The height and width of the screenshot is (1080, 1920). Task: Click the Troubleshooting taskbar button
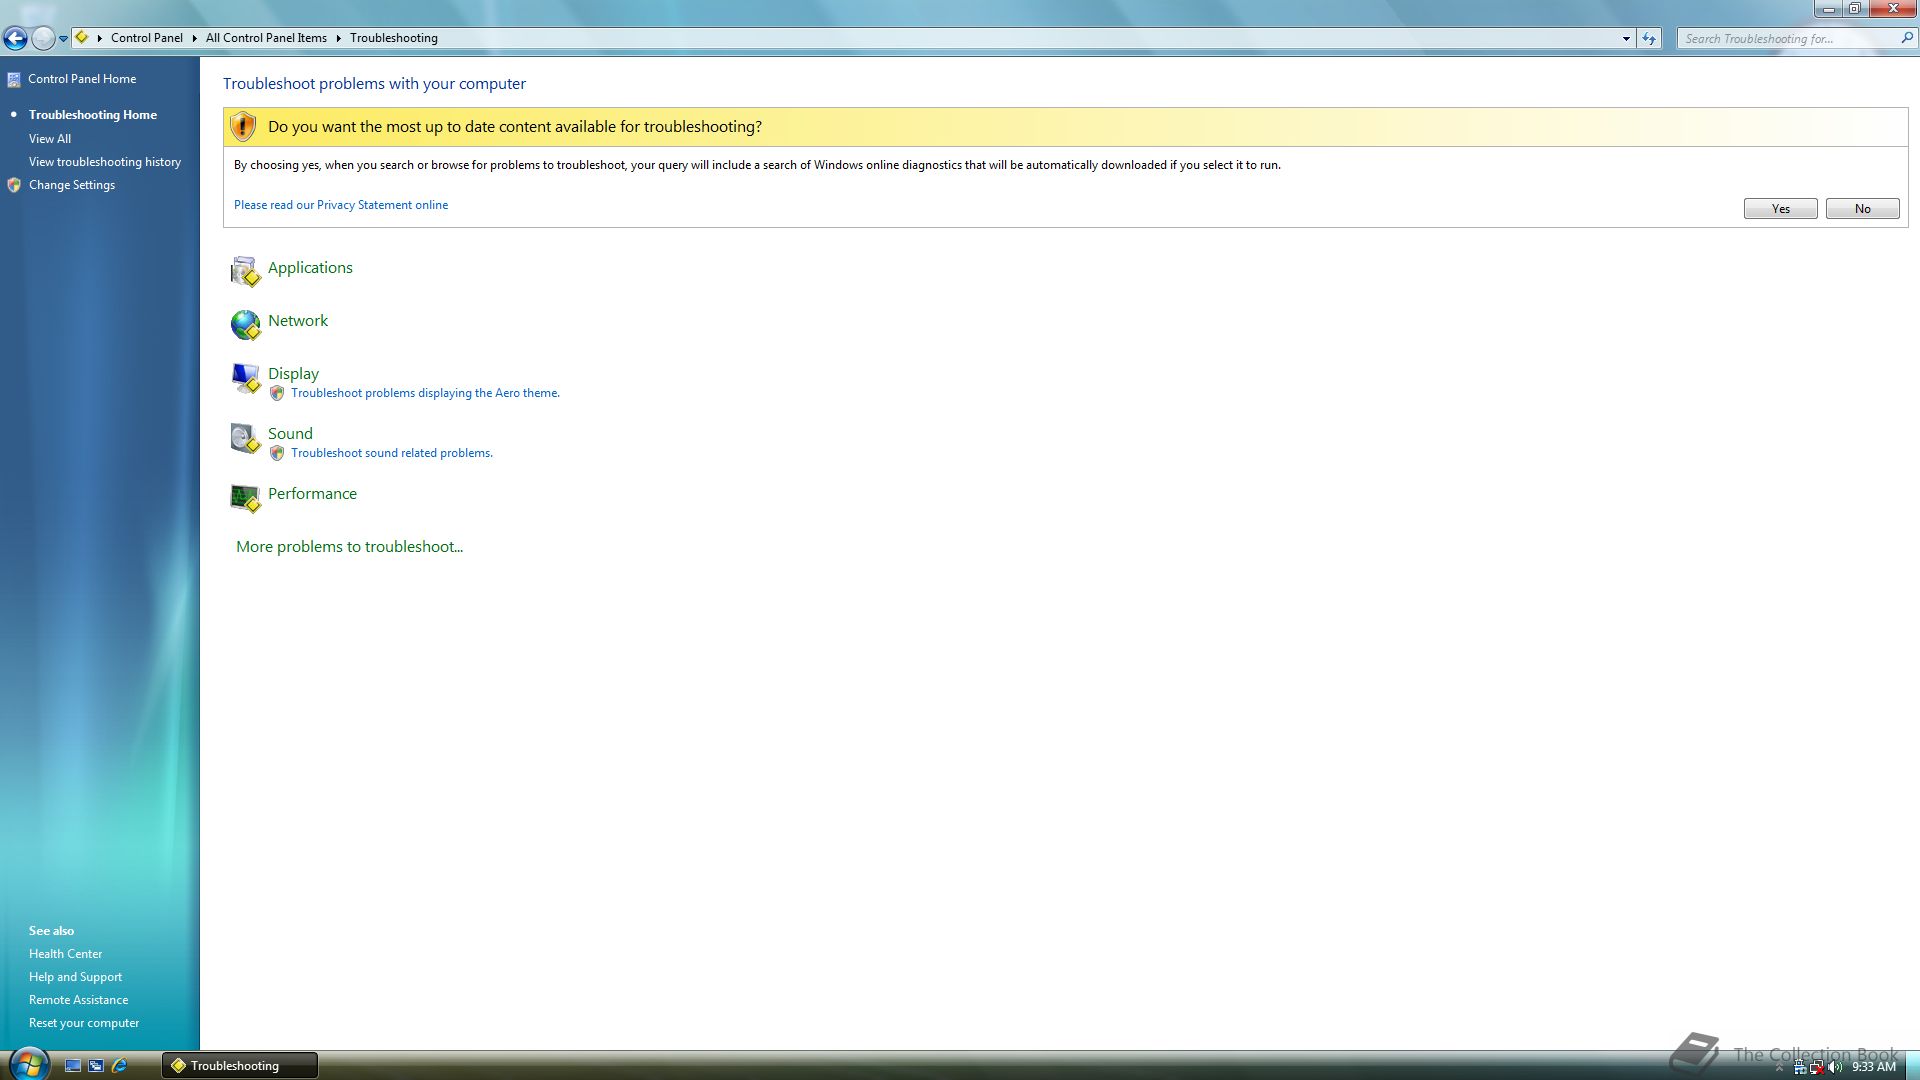click(240, 1066)
